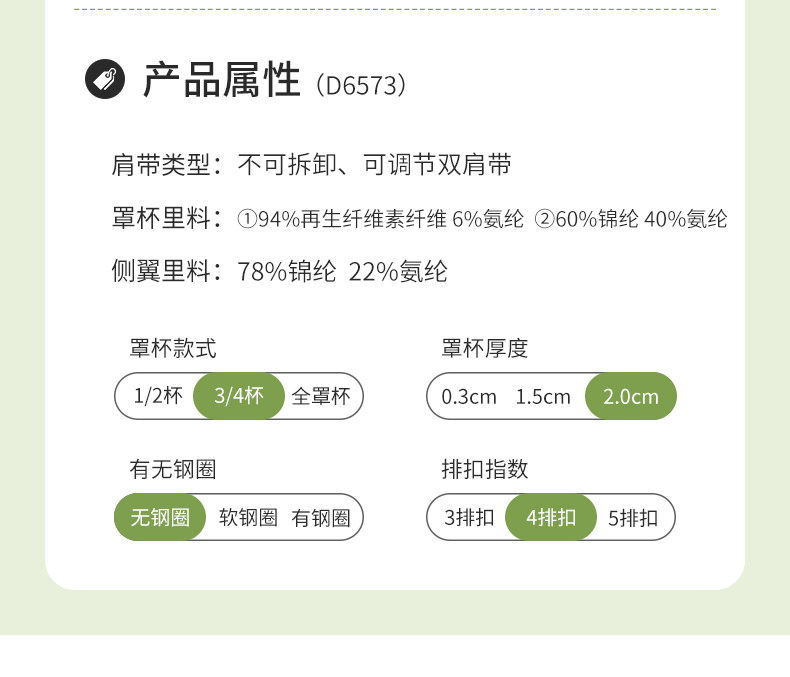Select the 软钢圈 wire option

[248, 518]
